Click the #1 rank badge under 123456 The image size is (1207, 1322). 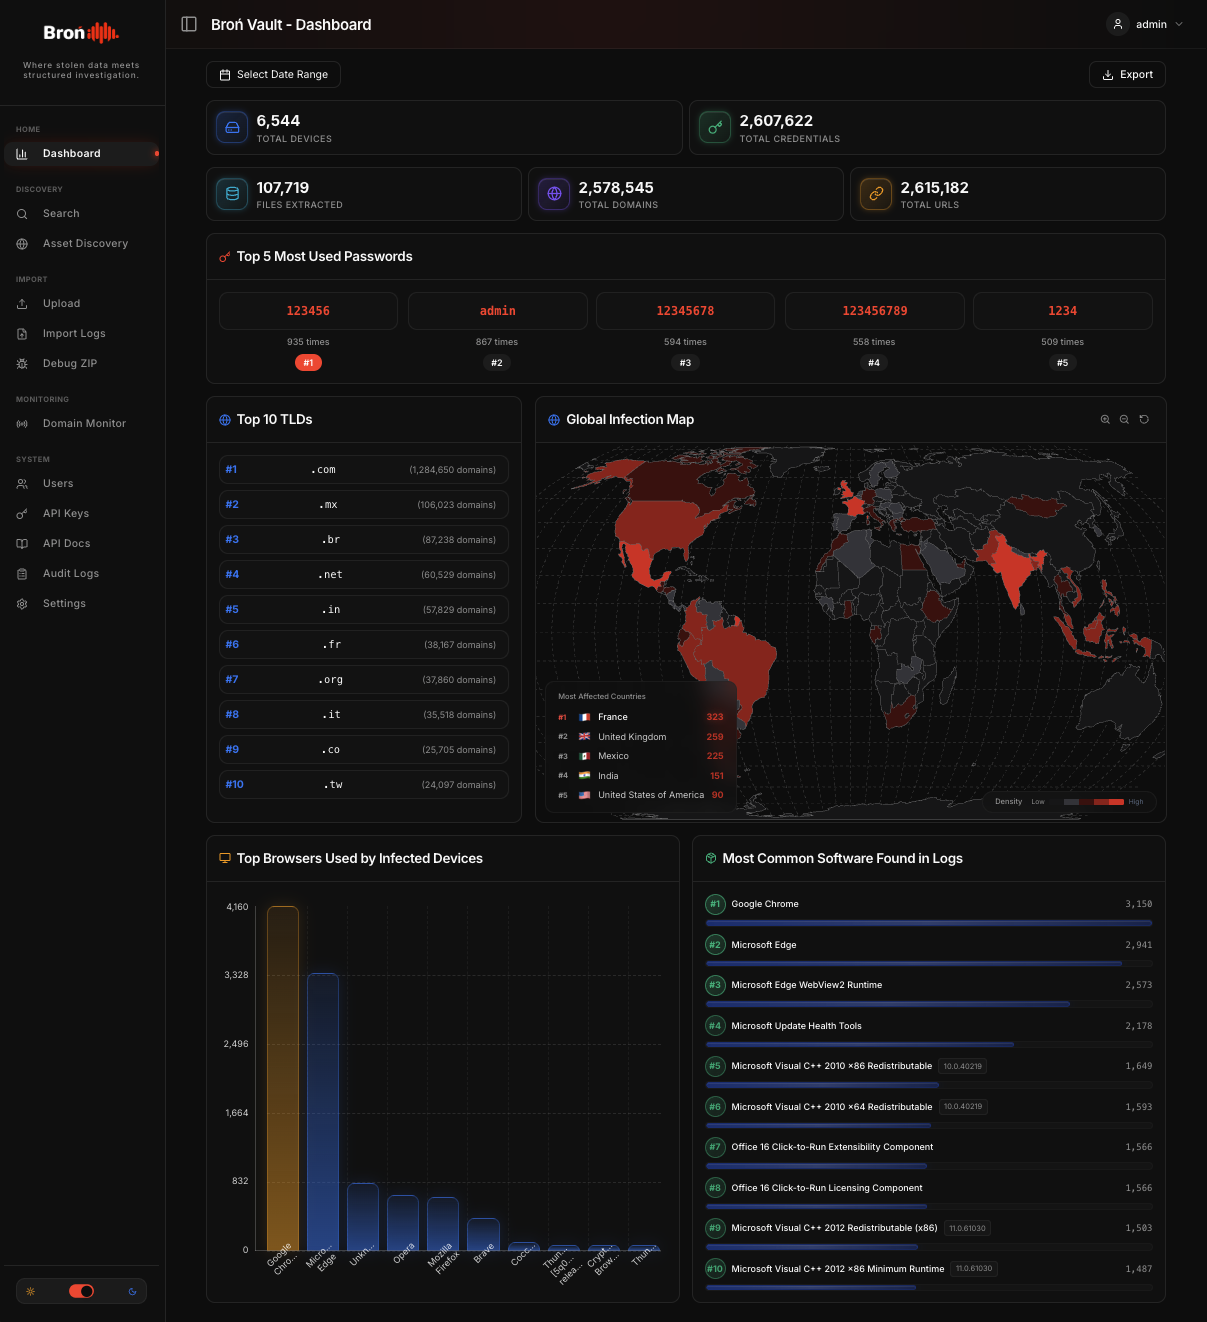(308, 363)
